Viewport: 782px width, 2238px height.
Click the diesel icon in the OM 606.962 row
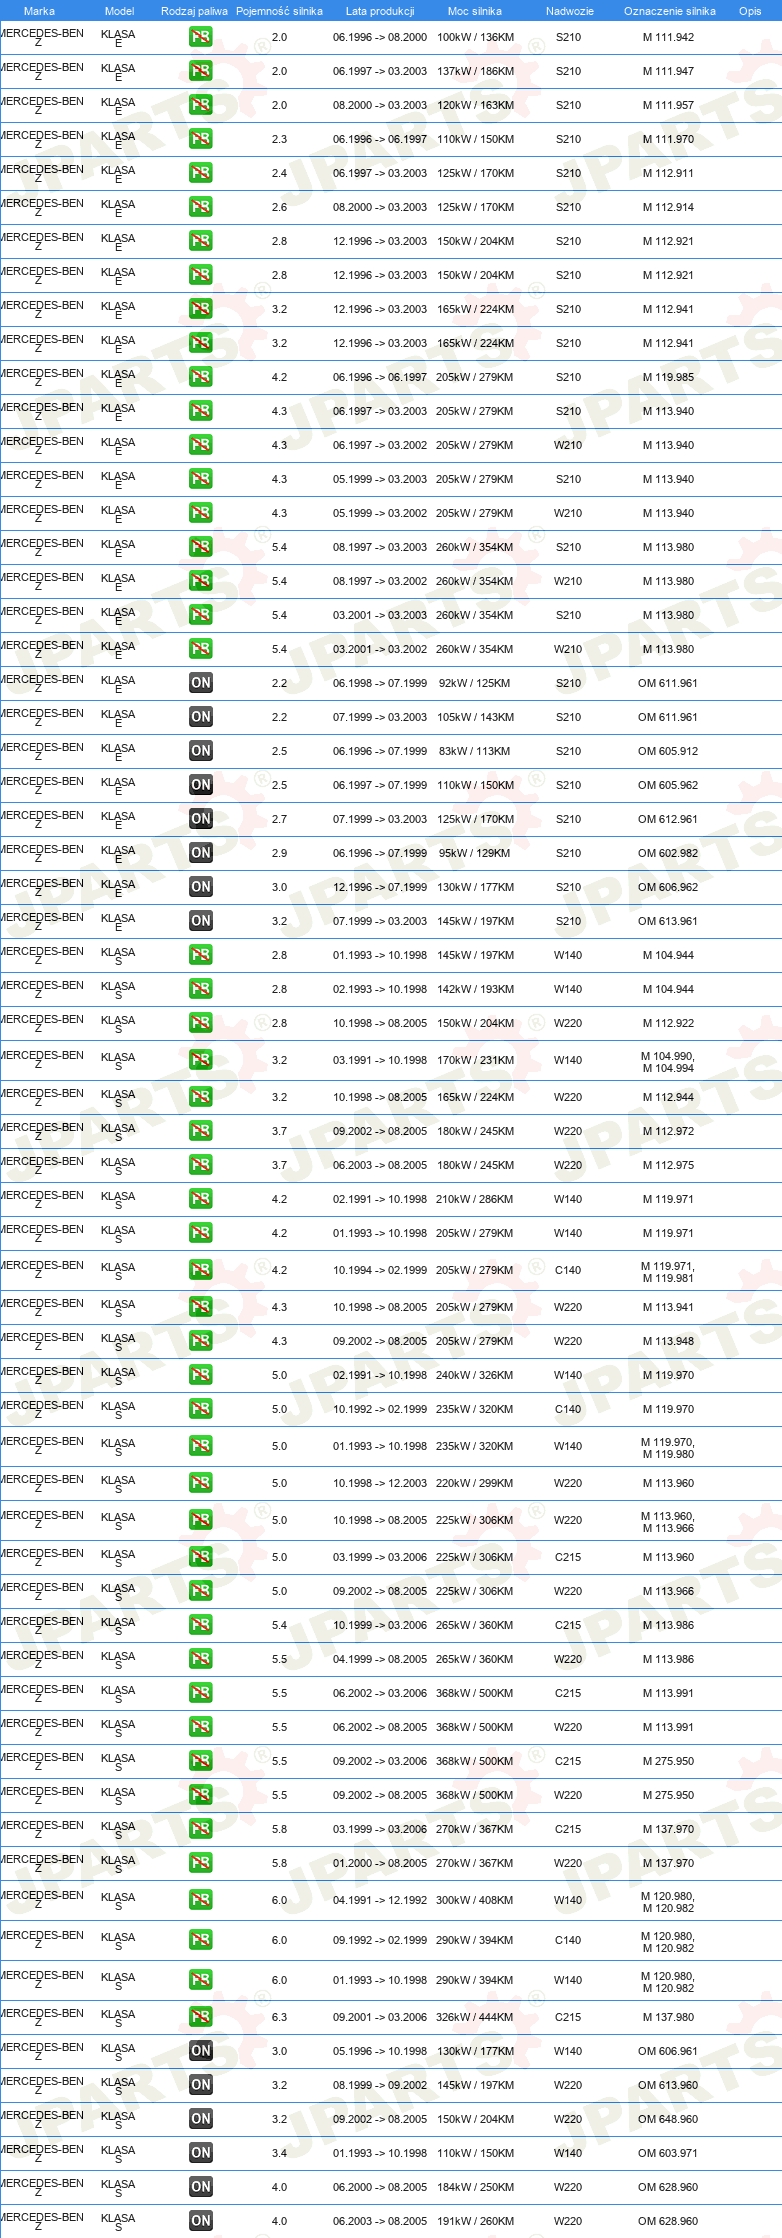coord(201,887)
